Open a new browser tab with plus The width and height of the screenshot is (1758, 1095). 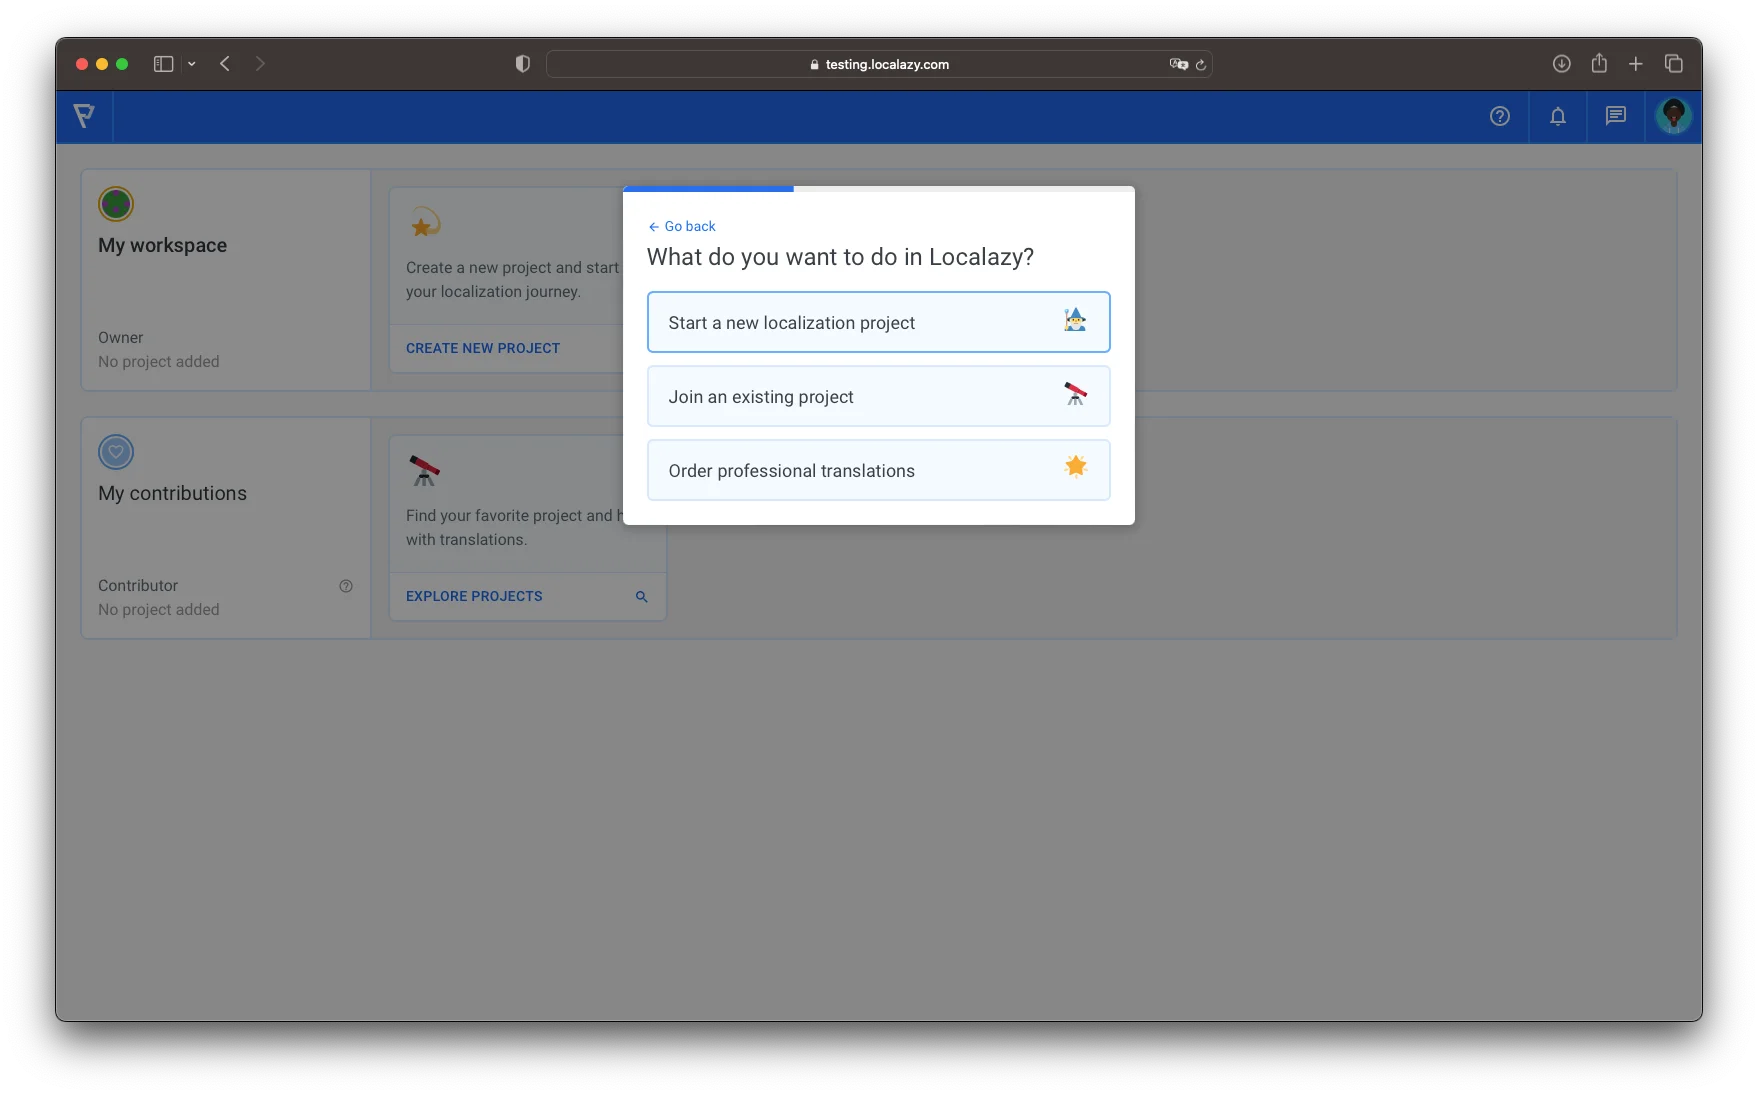tap(1636, 64)
